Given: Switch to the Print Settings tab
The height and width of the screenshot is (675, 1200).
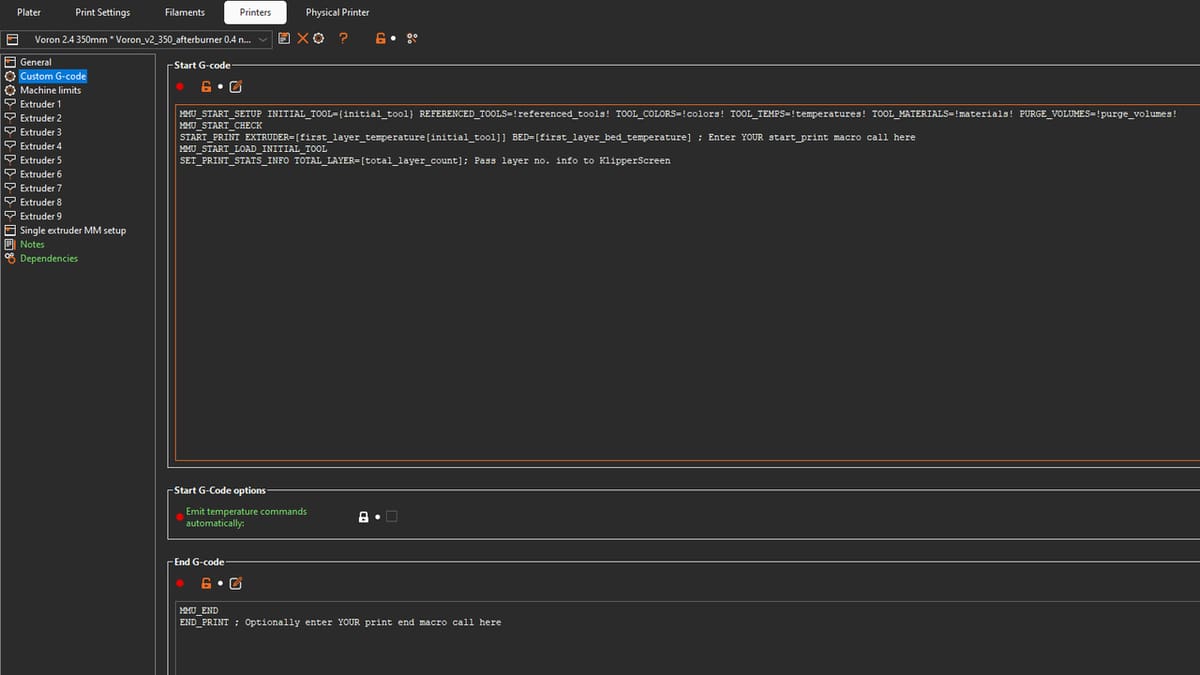Looking at the screenshot, I should tap(103, 12).
